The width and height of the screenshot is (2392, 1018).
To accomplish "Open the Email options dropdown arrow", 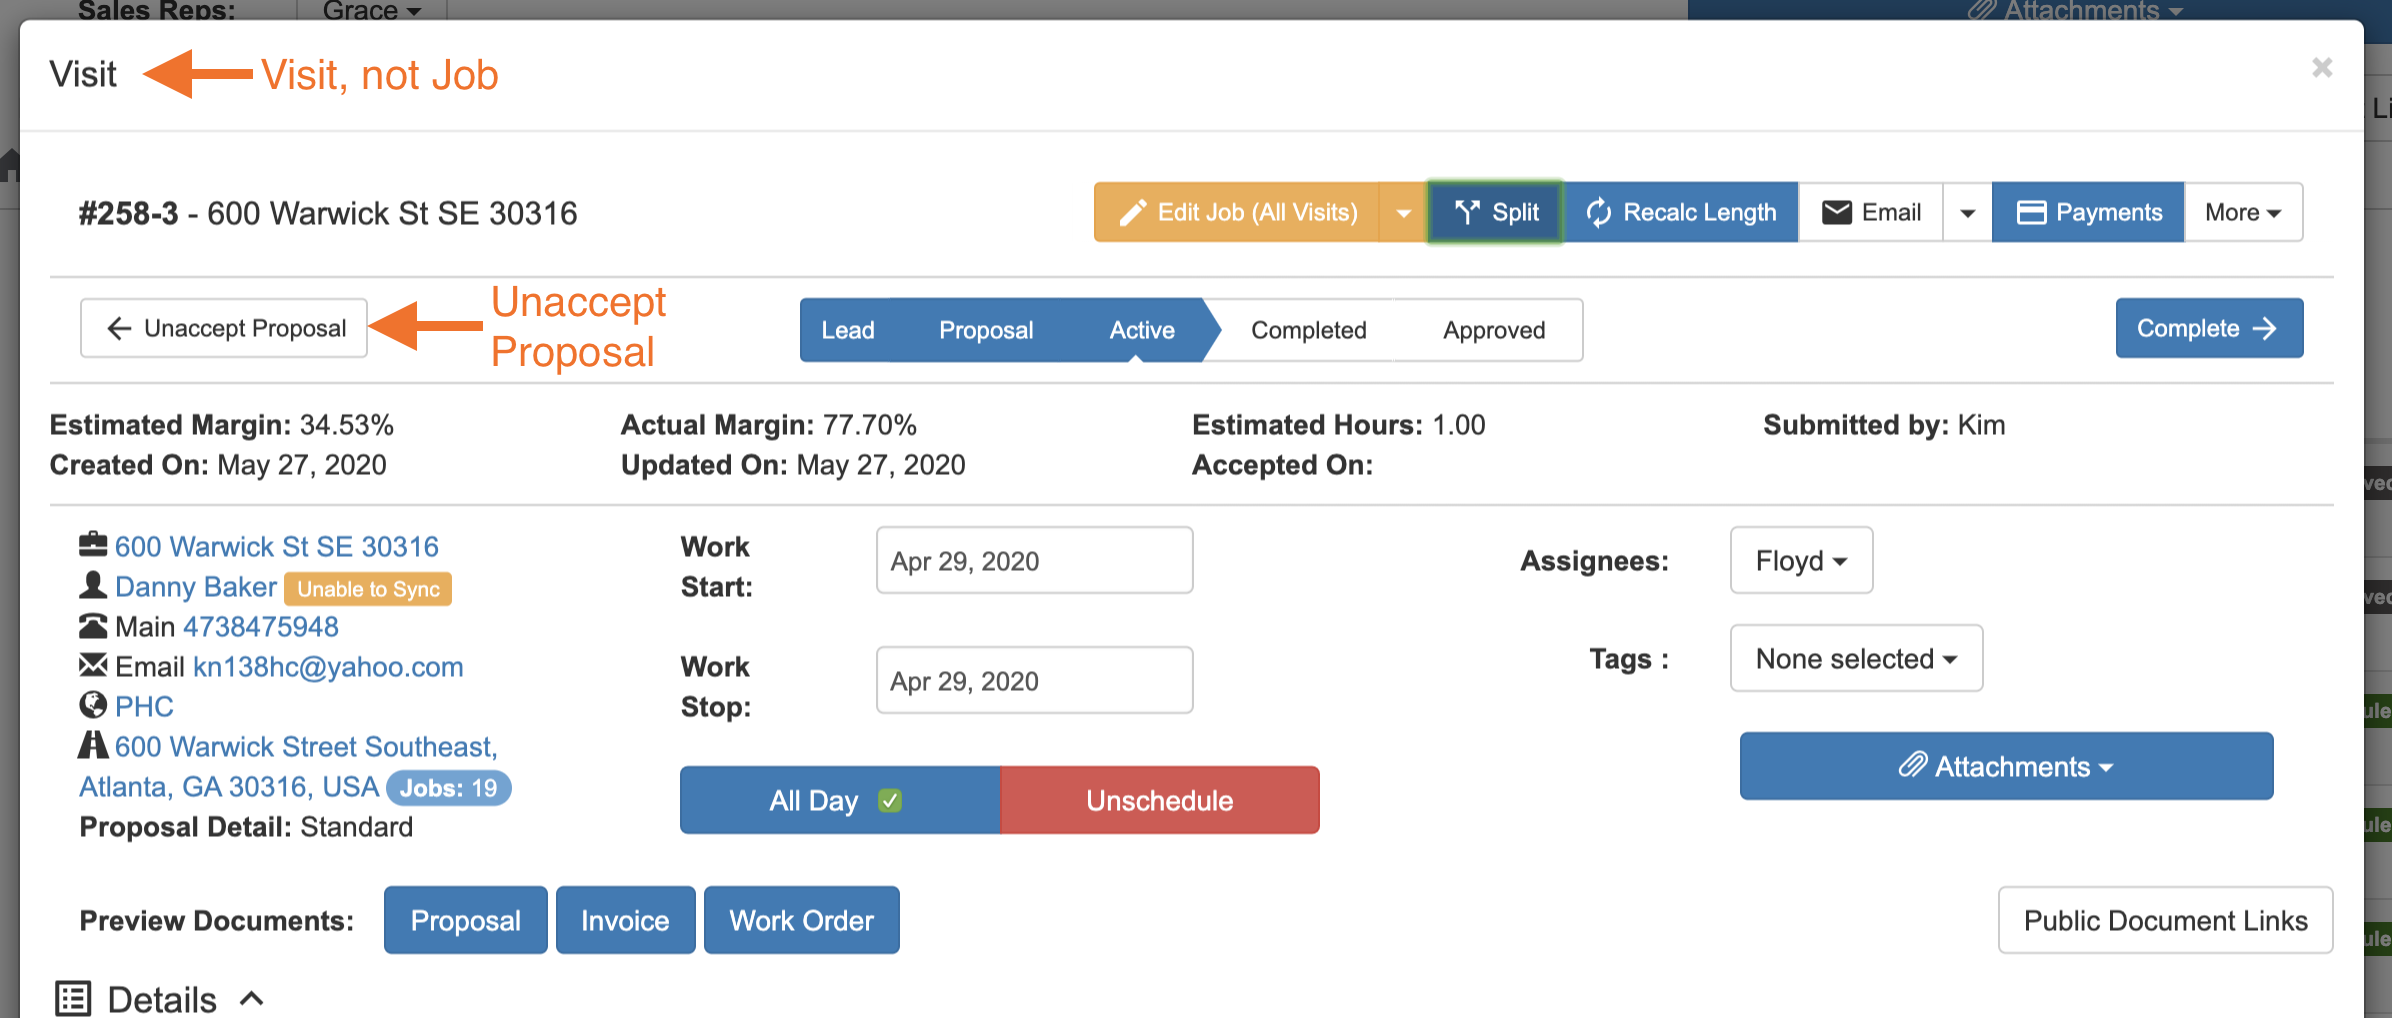I will point(1967,212).
